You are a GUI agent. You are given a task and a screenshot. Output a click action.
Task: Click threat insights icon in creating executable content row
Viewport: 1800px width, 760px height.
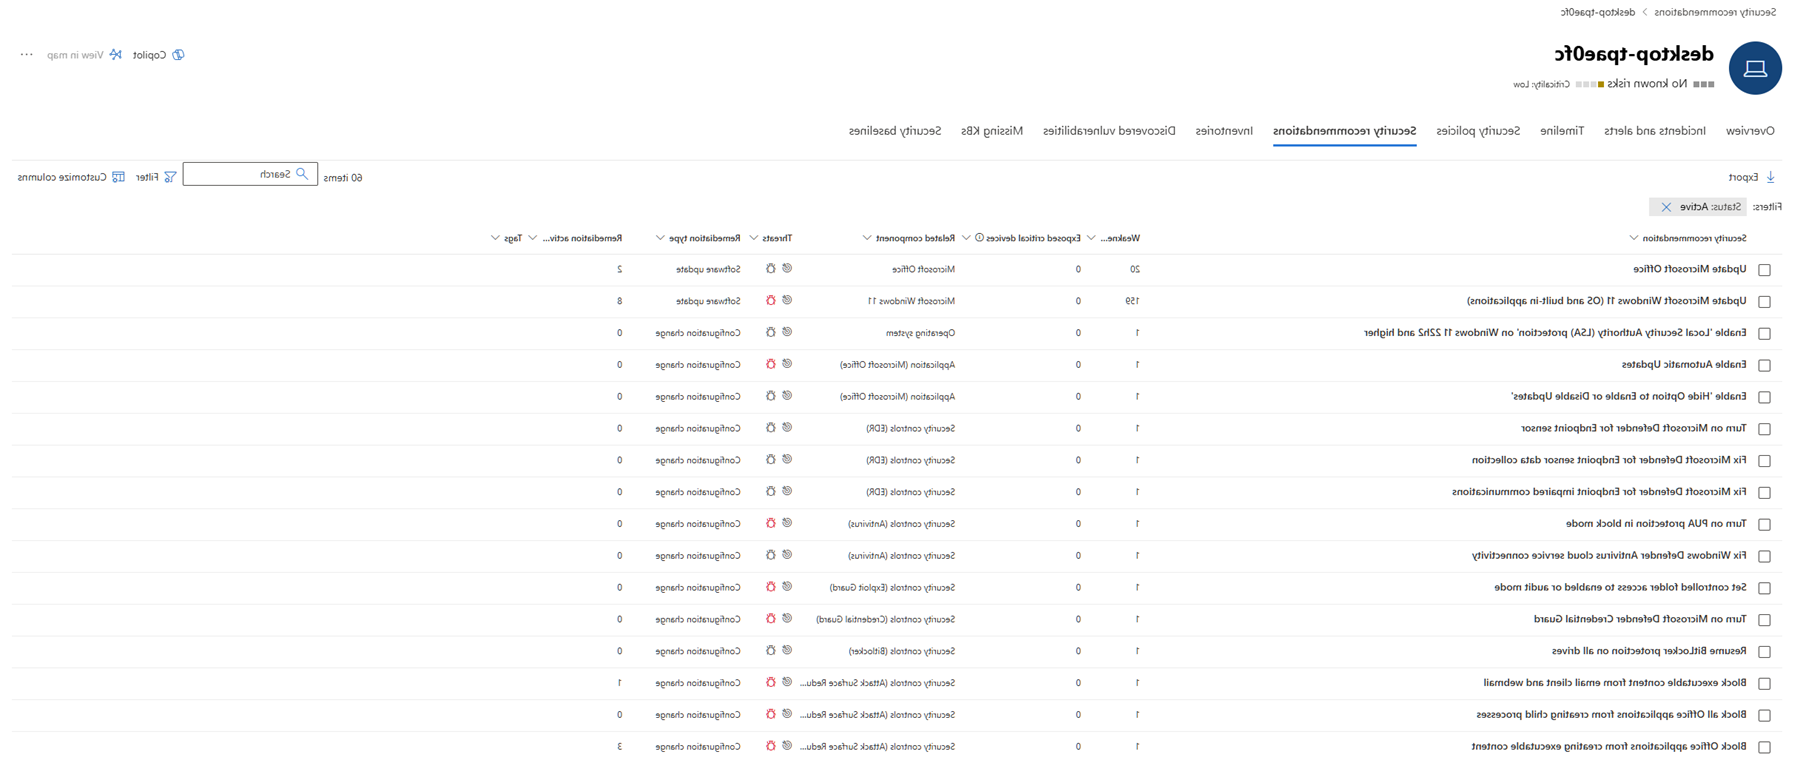[787, 747]
